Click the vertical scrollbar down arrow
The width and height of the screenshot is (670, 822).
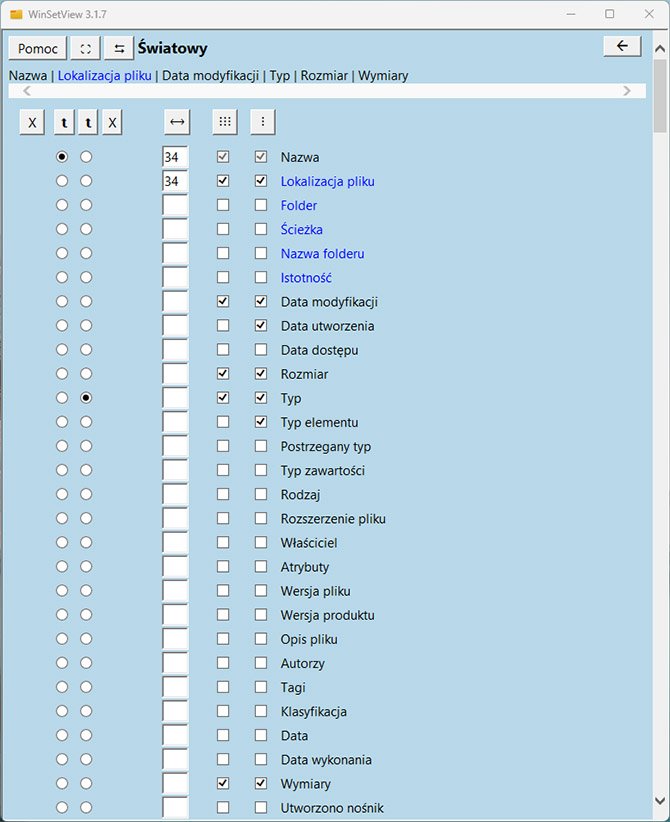pyautogui.click(x=660, y=800)
